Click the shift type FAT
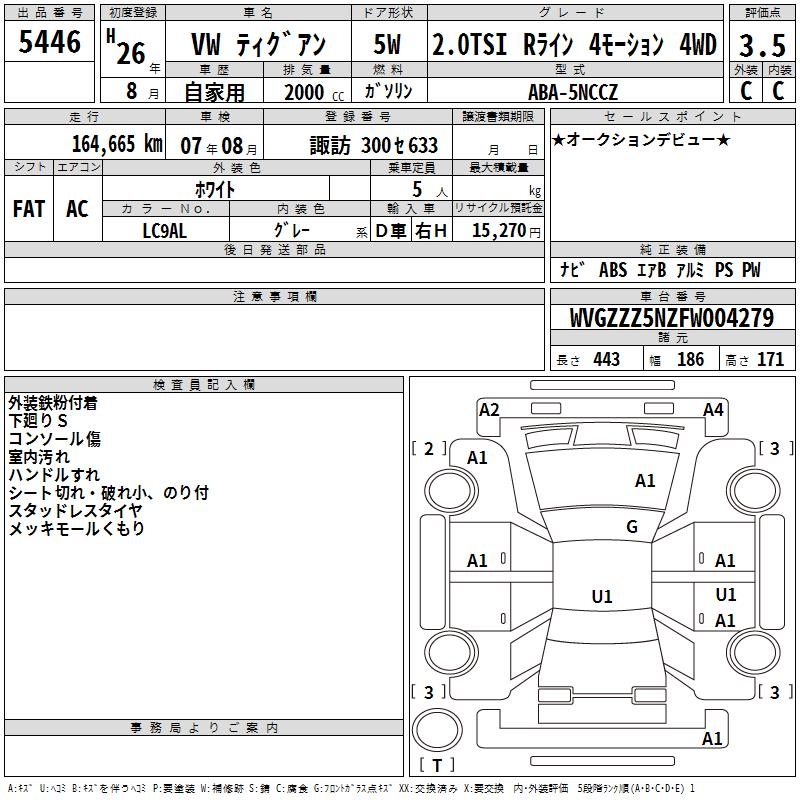 (x=29, y=209)
